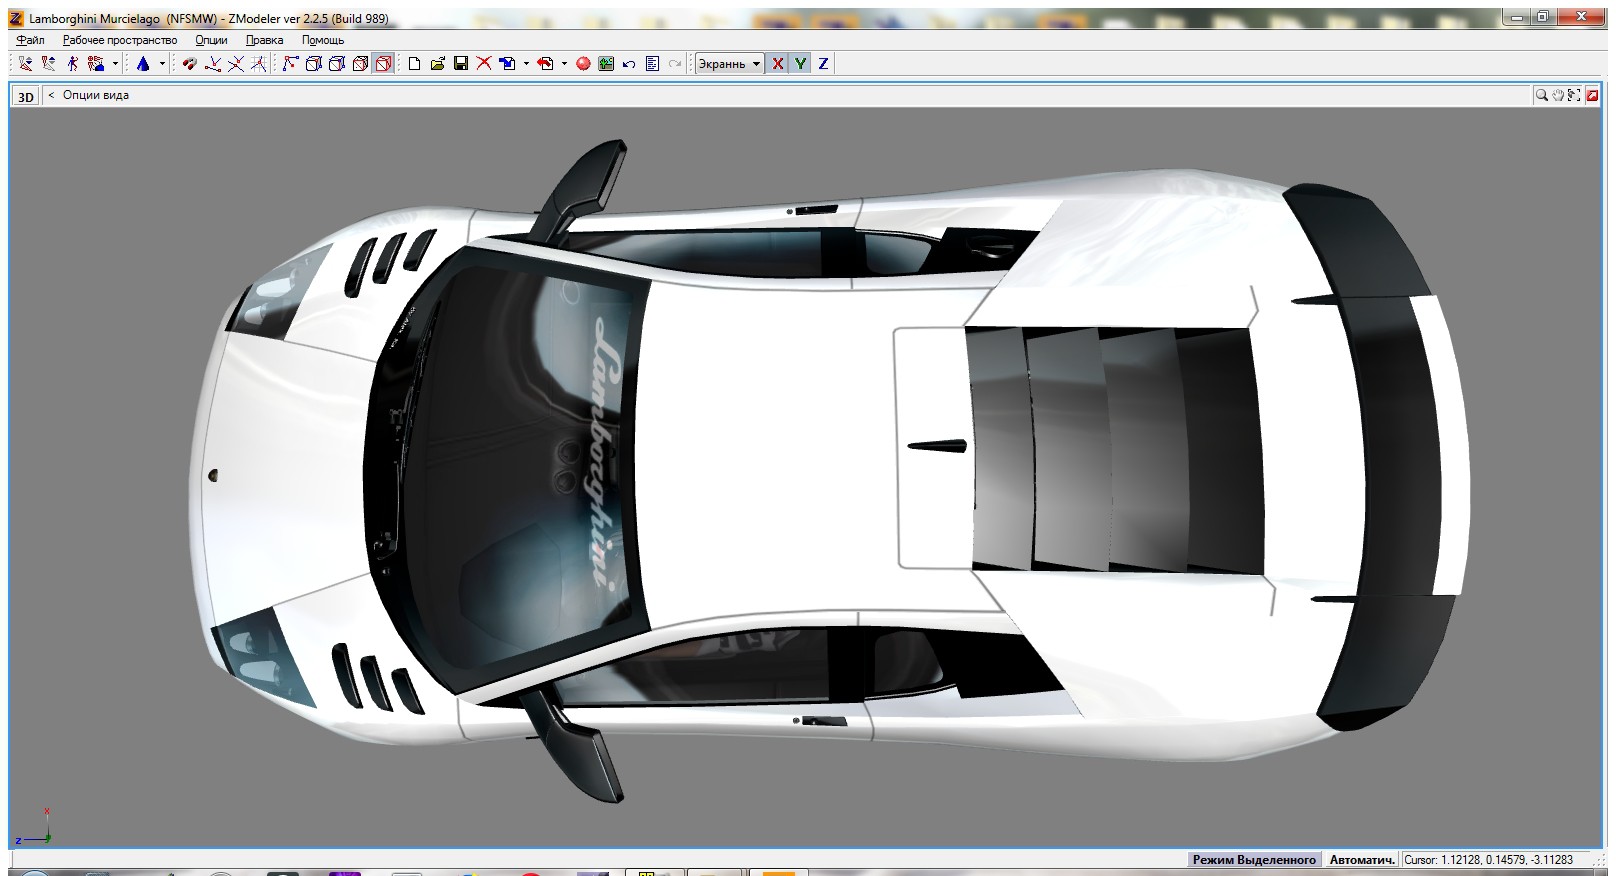
Task: Click the viewport zoom-to-region icon
Action: coord(1574,95)
